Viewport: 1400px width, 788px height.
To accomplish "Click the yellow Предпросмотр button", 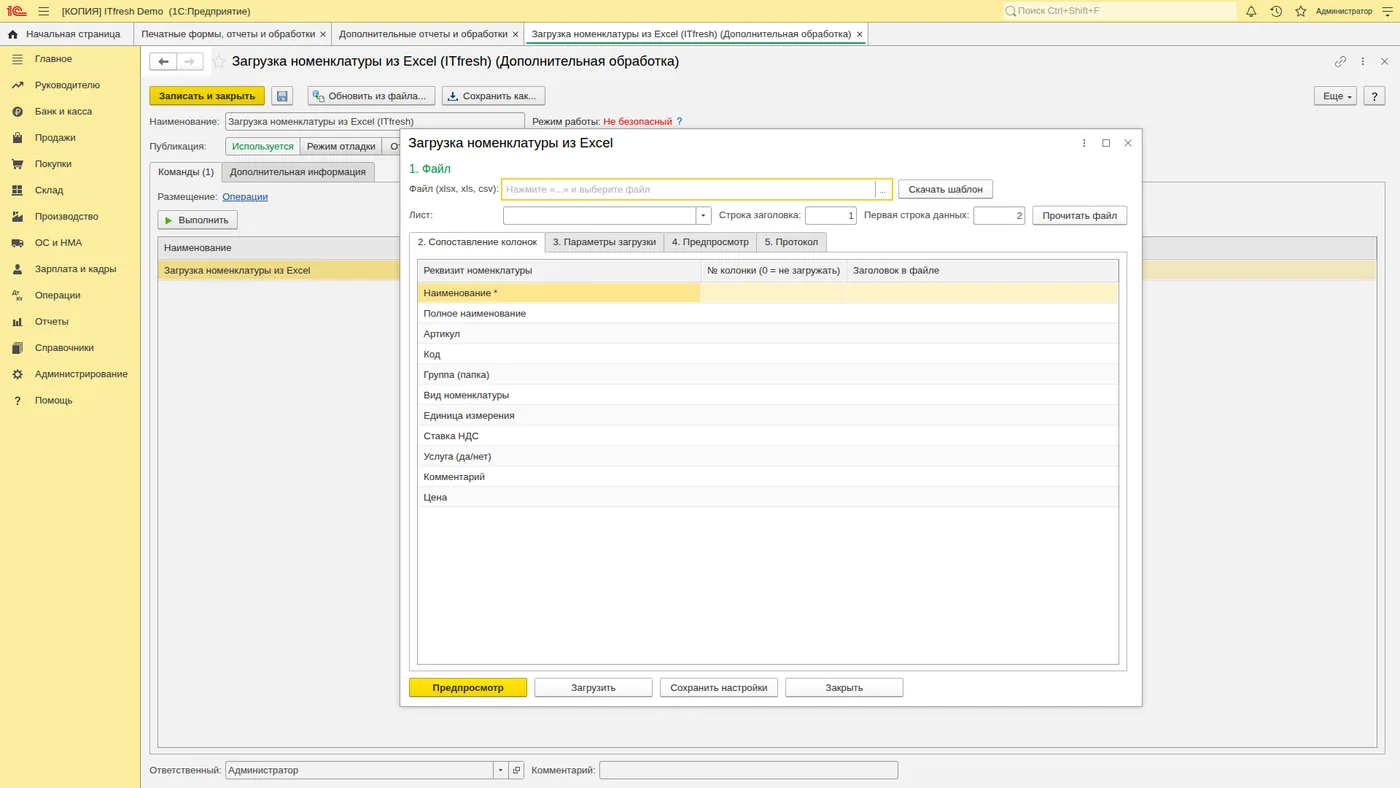I will pyautogui.click(x=468, y=688).
